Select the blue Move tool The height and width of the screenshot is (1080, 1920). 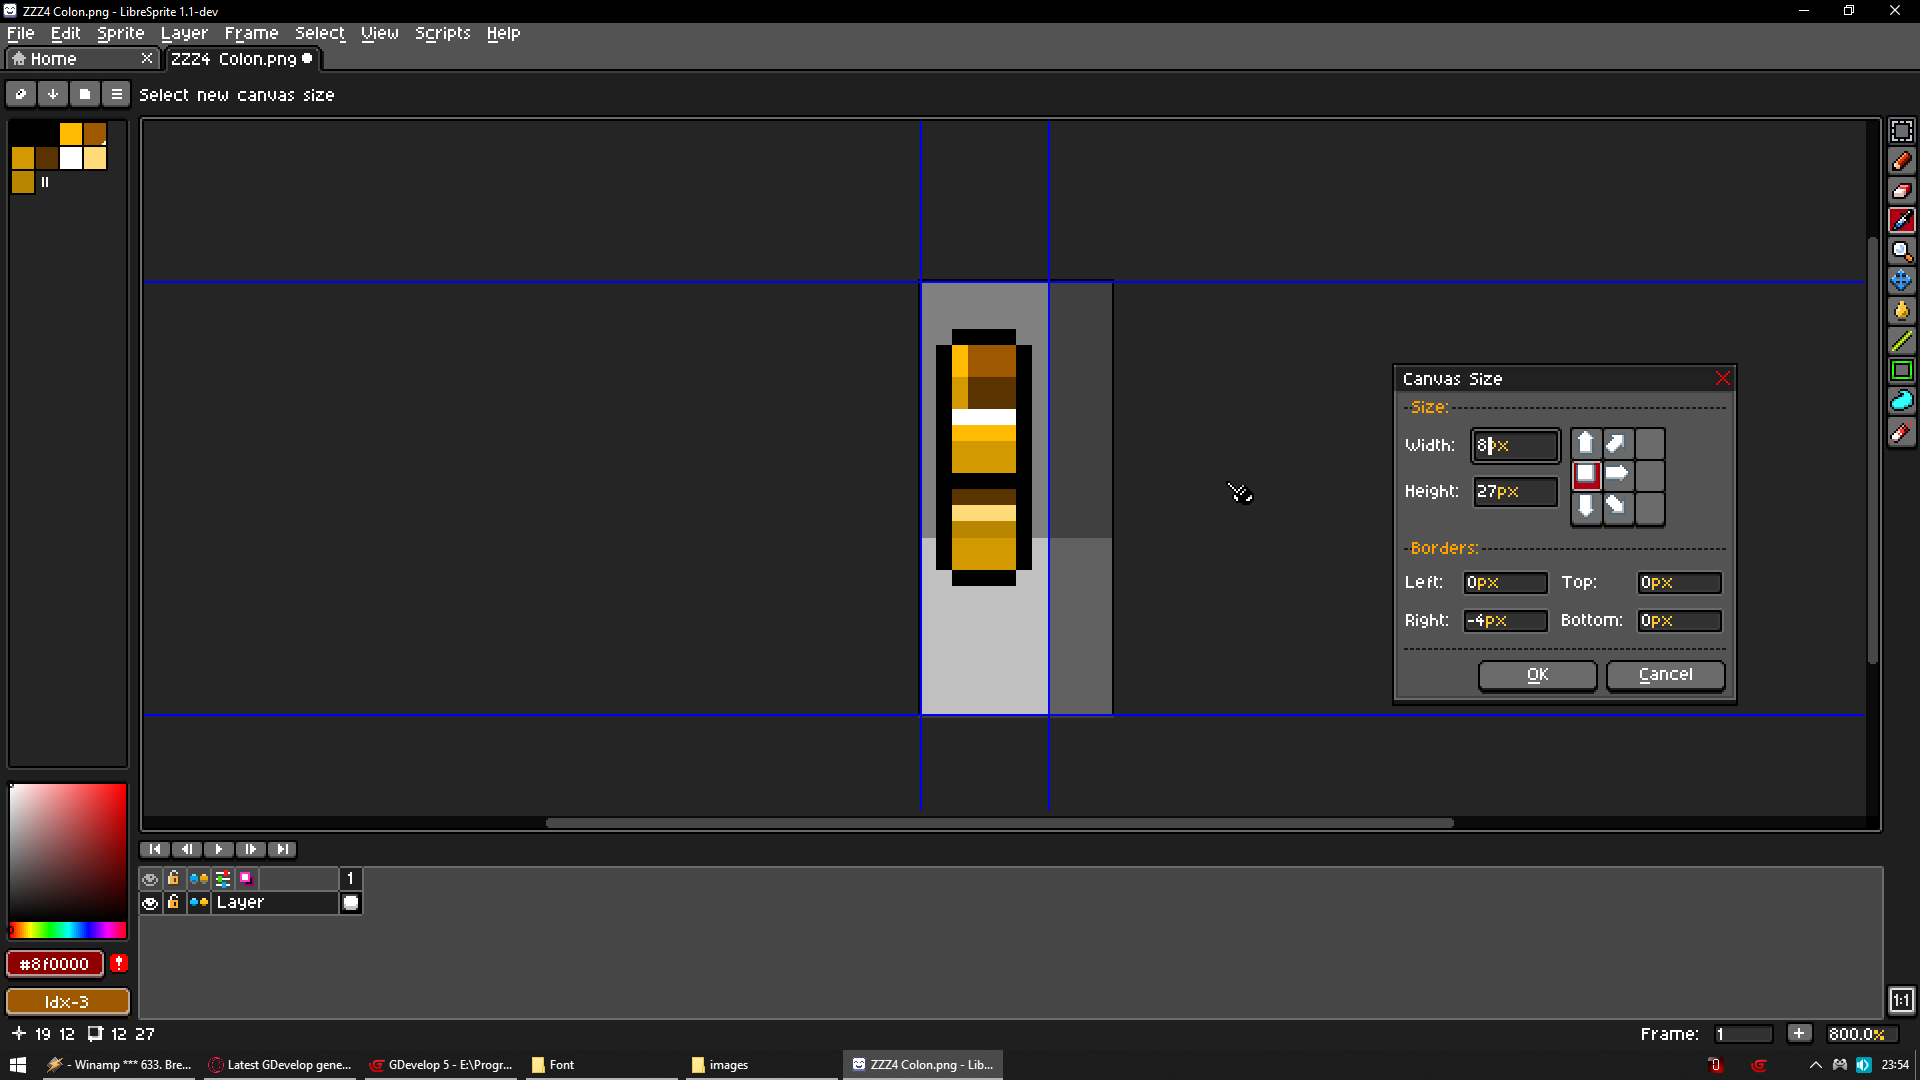click(x=1901, y=281)
